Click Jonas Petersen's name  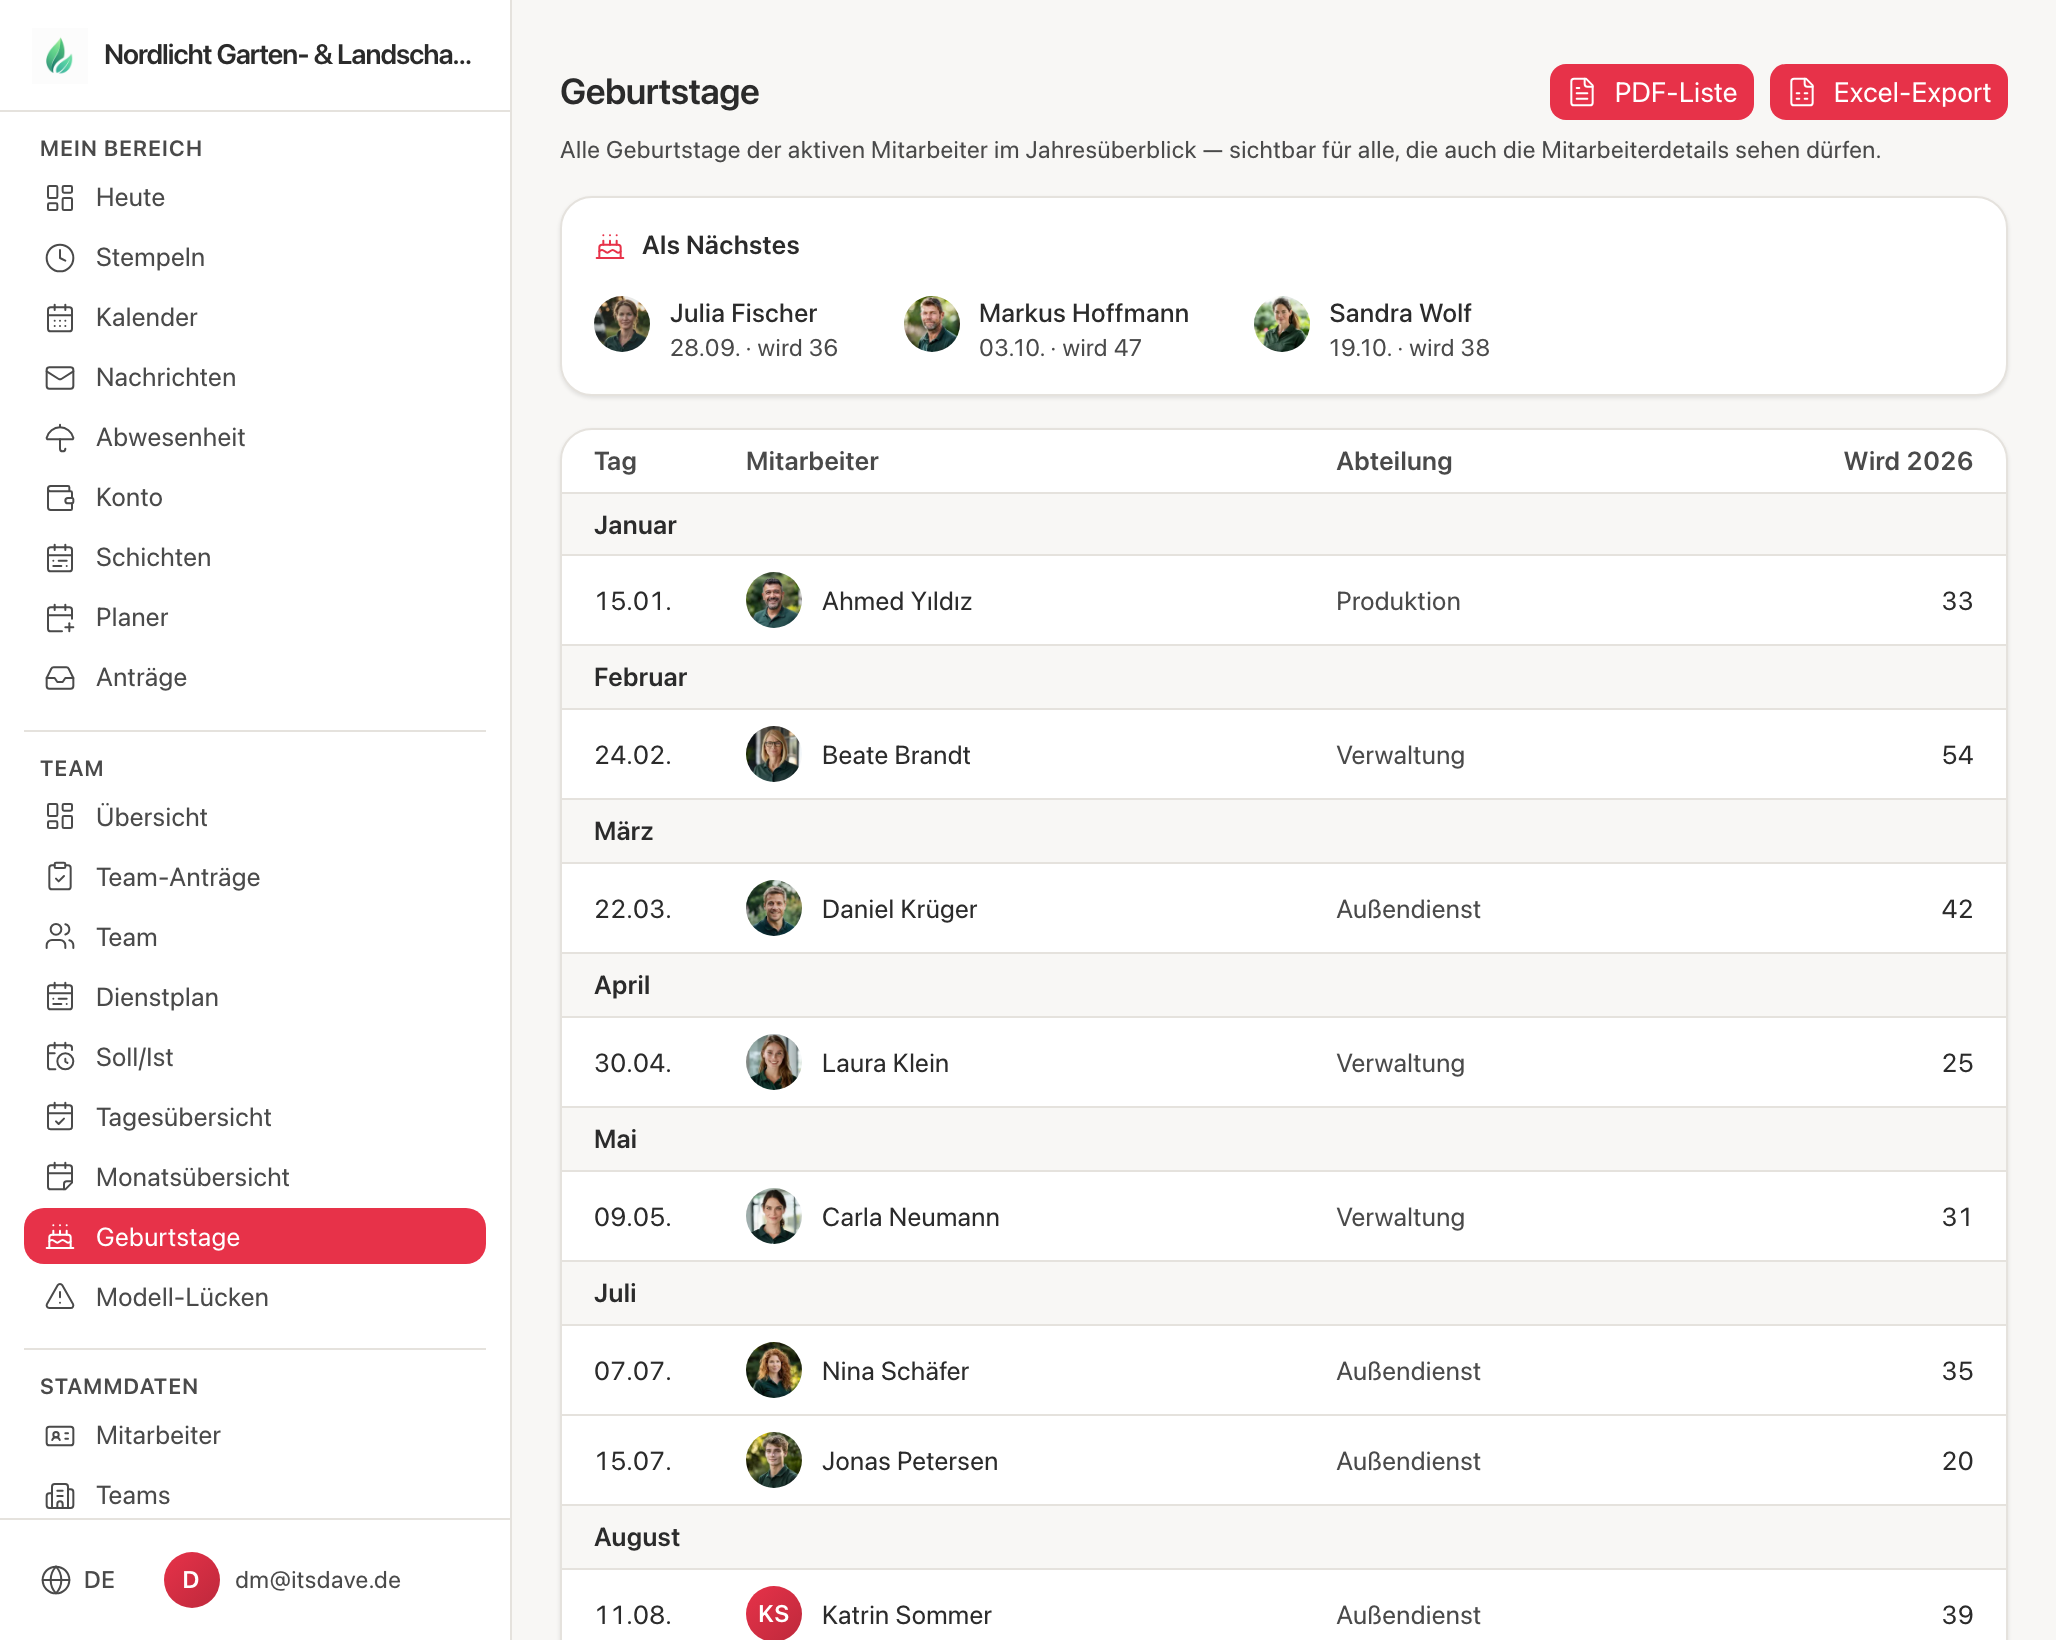coord(910,1461)
